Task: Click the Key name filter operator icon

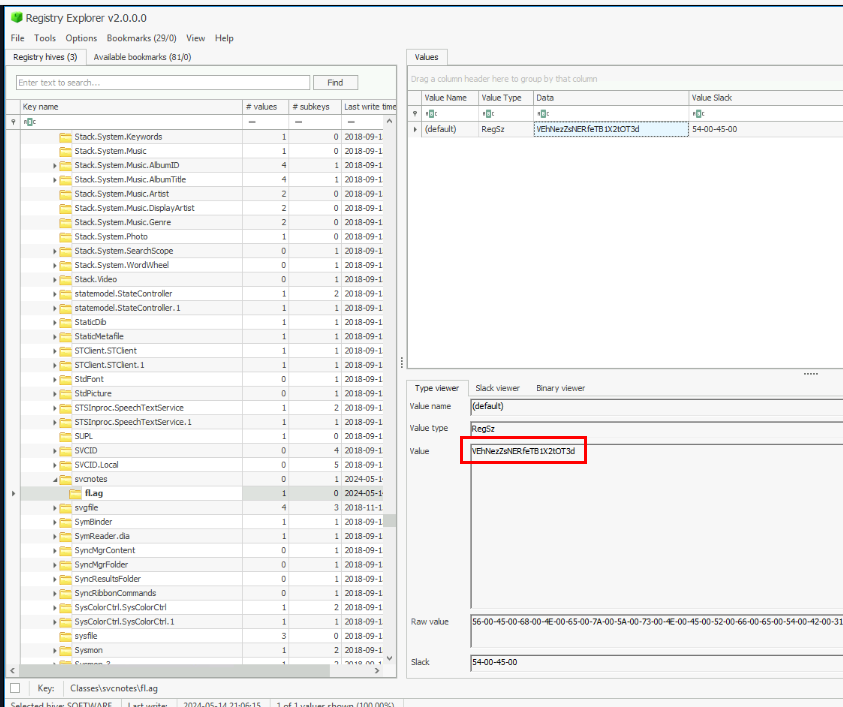Action: 29,122
